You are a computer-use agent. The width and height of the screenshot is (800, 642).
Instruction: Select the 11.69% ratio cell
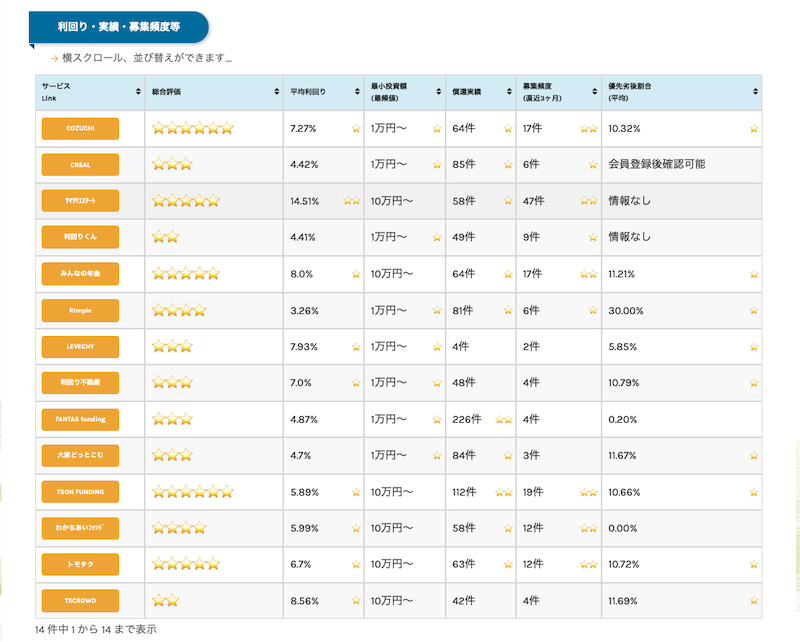click(682, 601)
